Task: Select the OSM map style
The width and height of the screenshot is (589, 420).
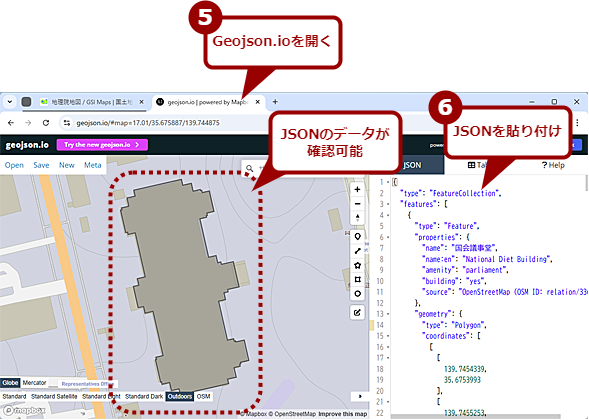Action: pyautogui.click(x=203, y=396)
